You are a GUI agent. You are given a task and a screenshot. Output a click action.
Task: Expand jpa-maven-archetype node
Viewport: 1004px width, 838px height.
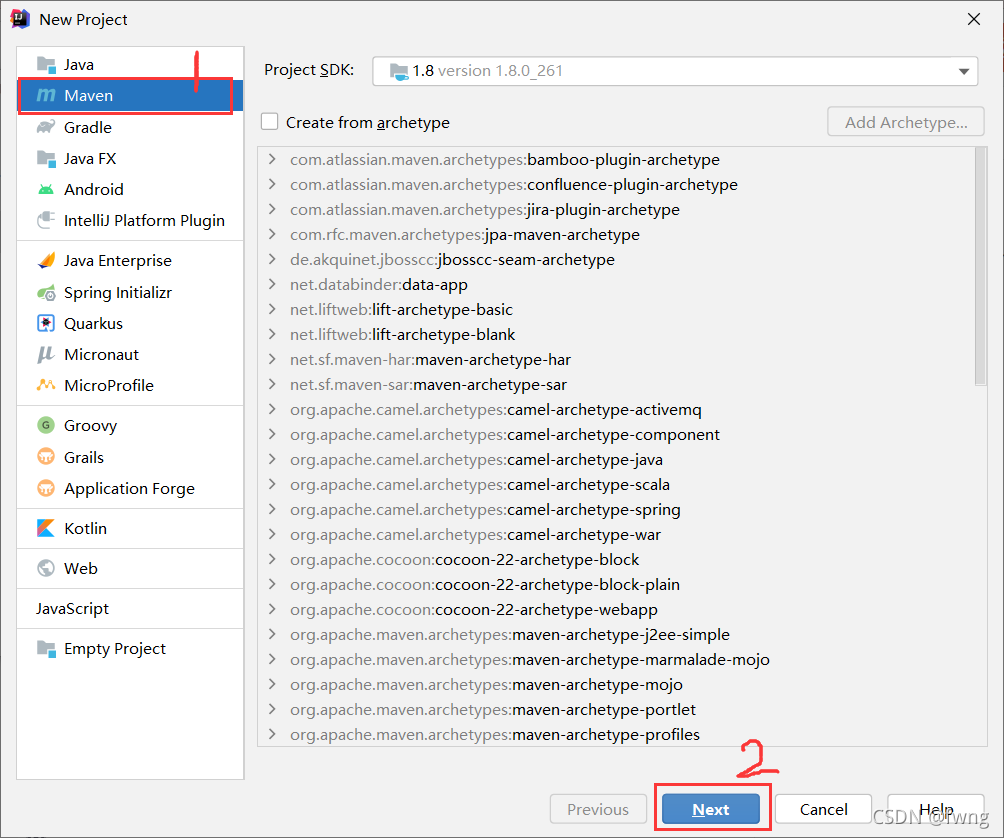coord(273,234)
